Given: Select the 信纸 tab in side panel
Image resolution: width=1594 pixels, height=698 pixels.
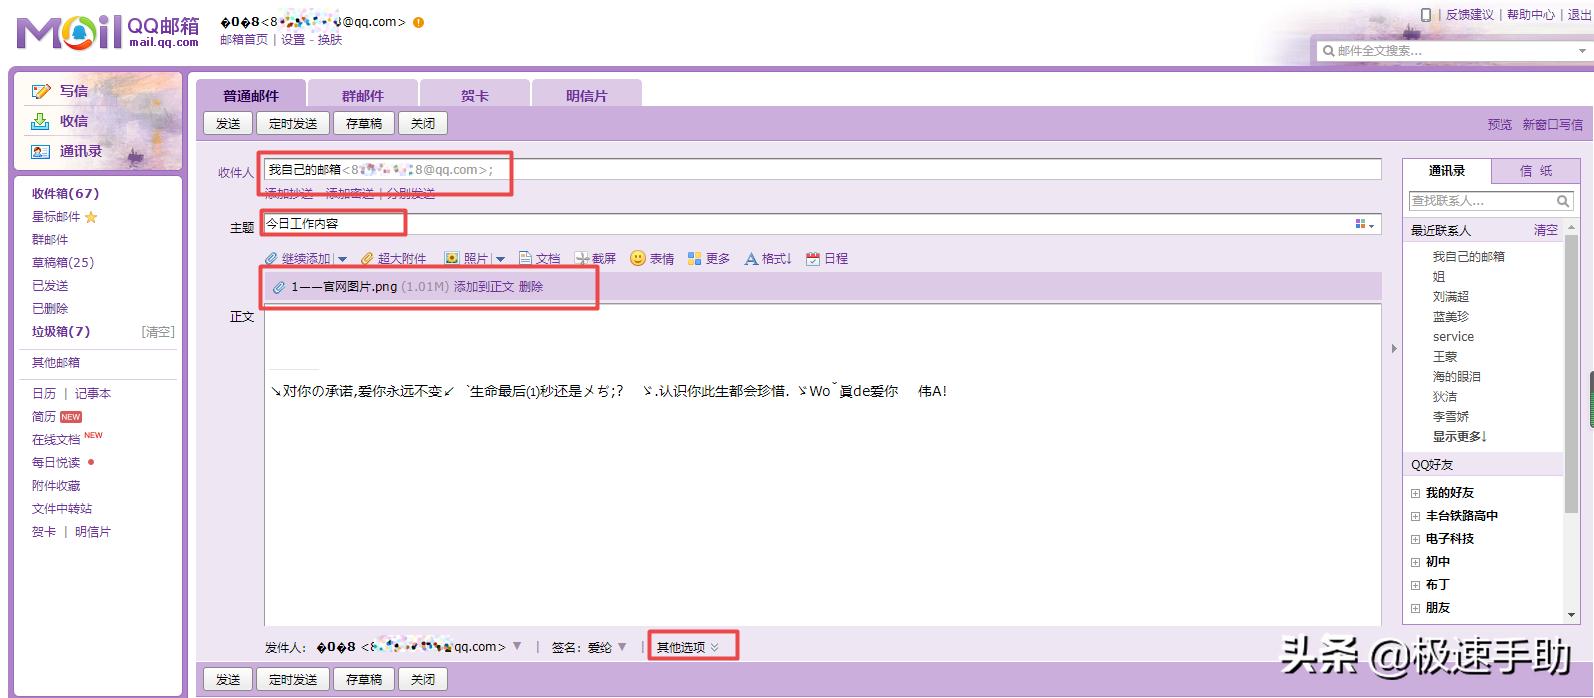Looking at the screenshot, I should coord(1536,171).
